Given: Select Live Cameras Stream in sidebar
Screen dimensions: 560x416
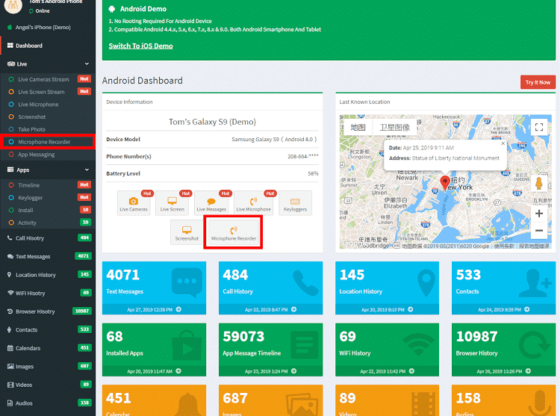Looking at the screenshot, I should 48,79.
